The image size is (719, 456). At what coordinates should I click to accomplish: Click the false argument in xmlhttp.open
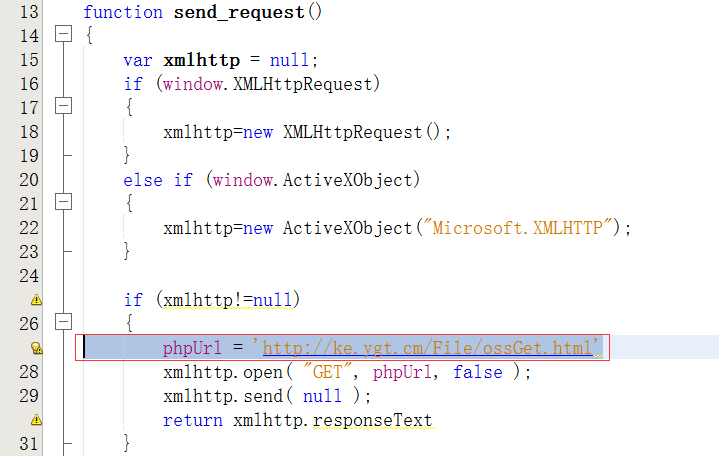point(477,372)
